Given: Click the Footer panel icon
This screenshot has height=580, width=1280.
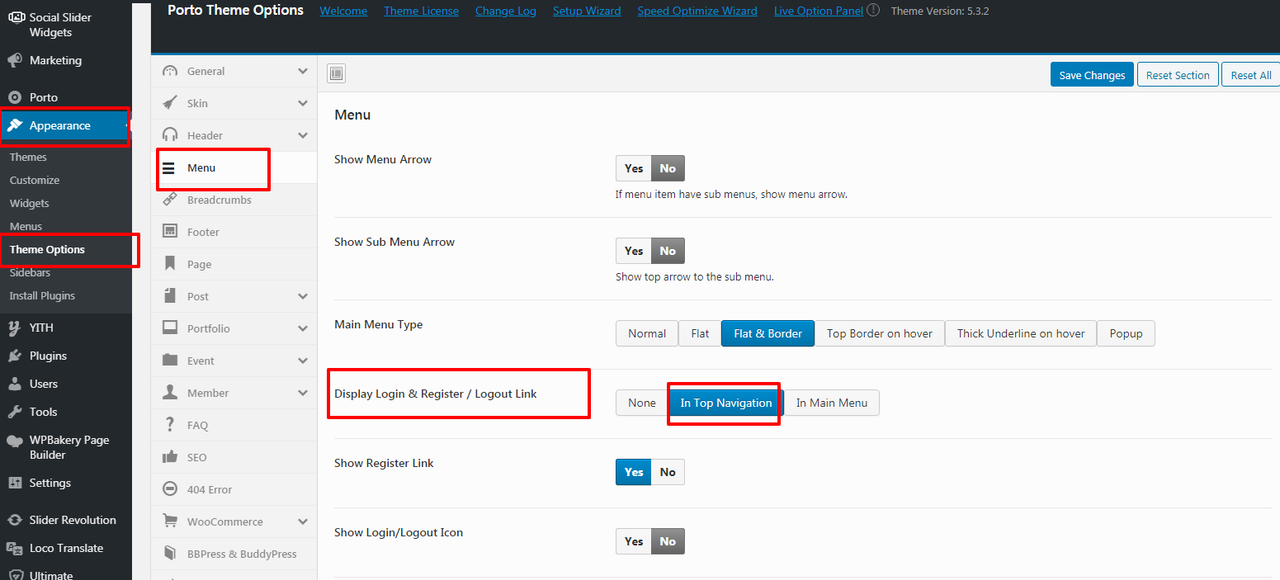Looking at the screenshot, I should [x=169, y=232].
